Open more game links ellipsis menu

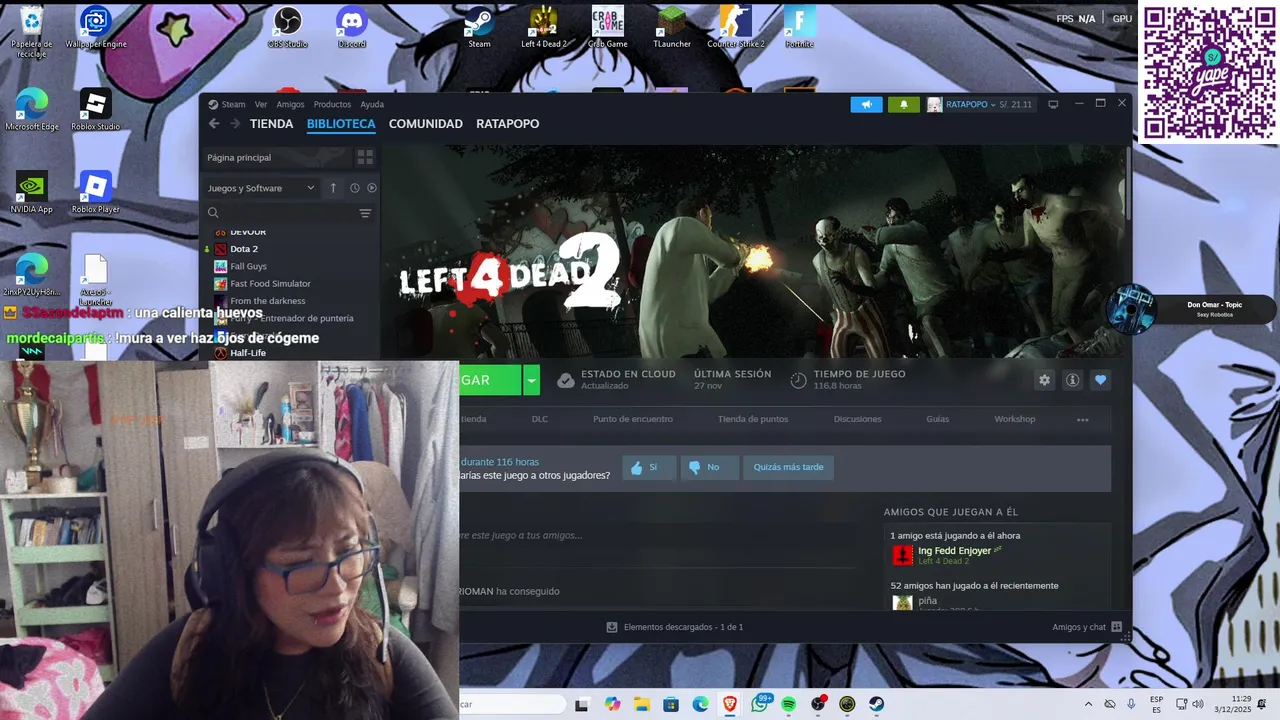(1082, 419)
